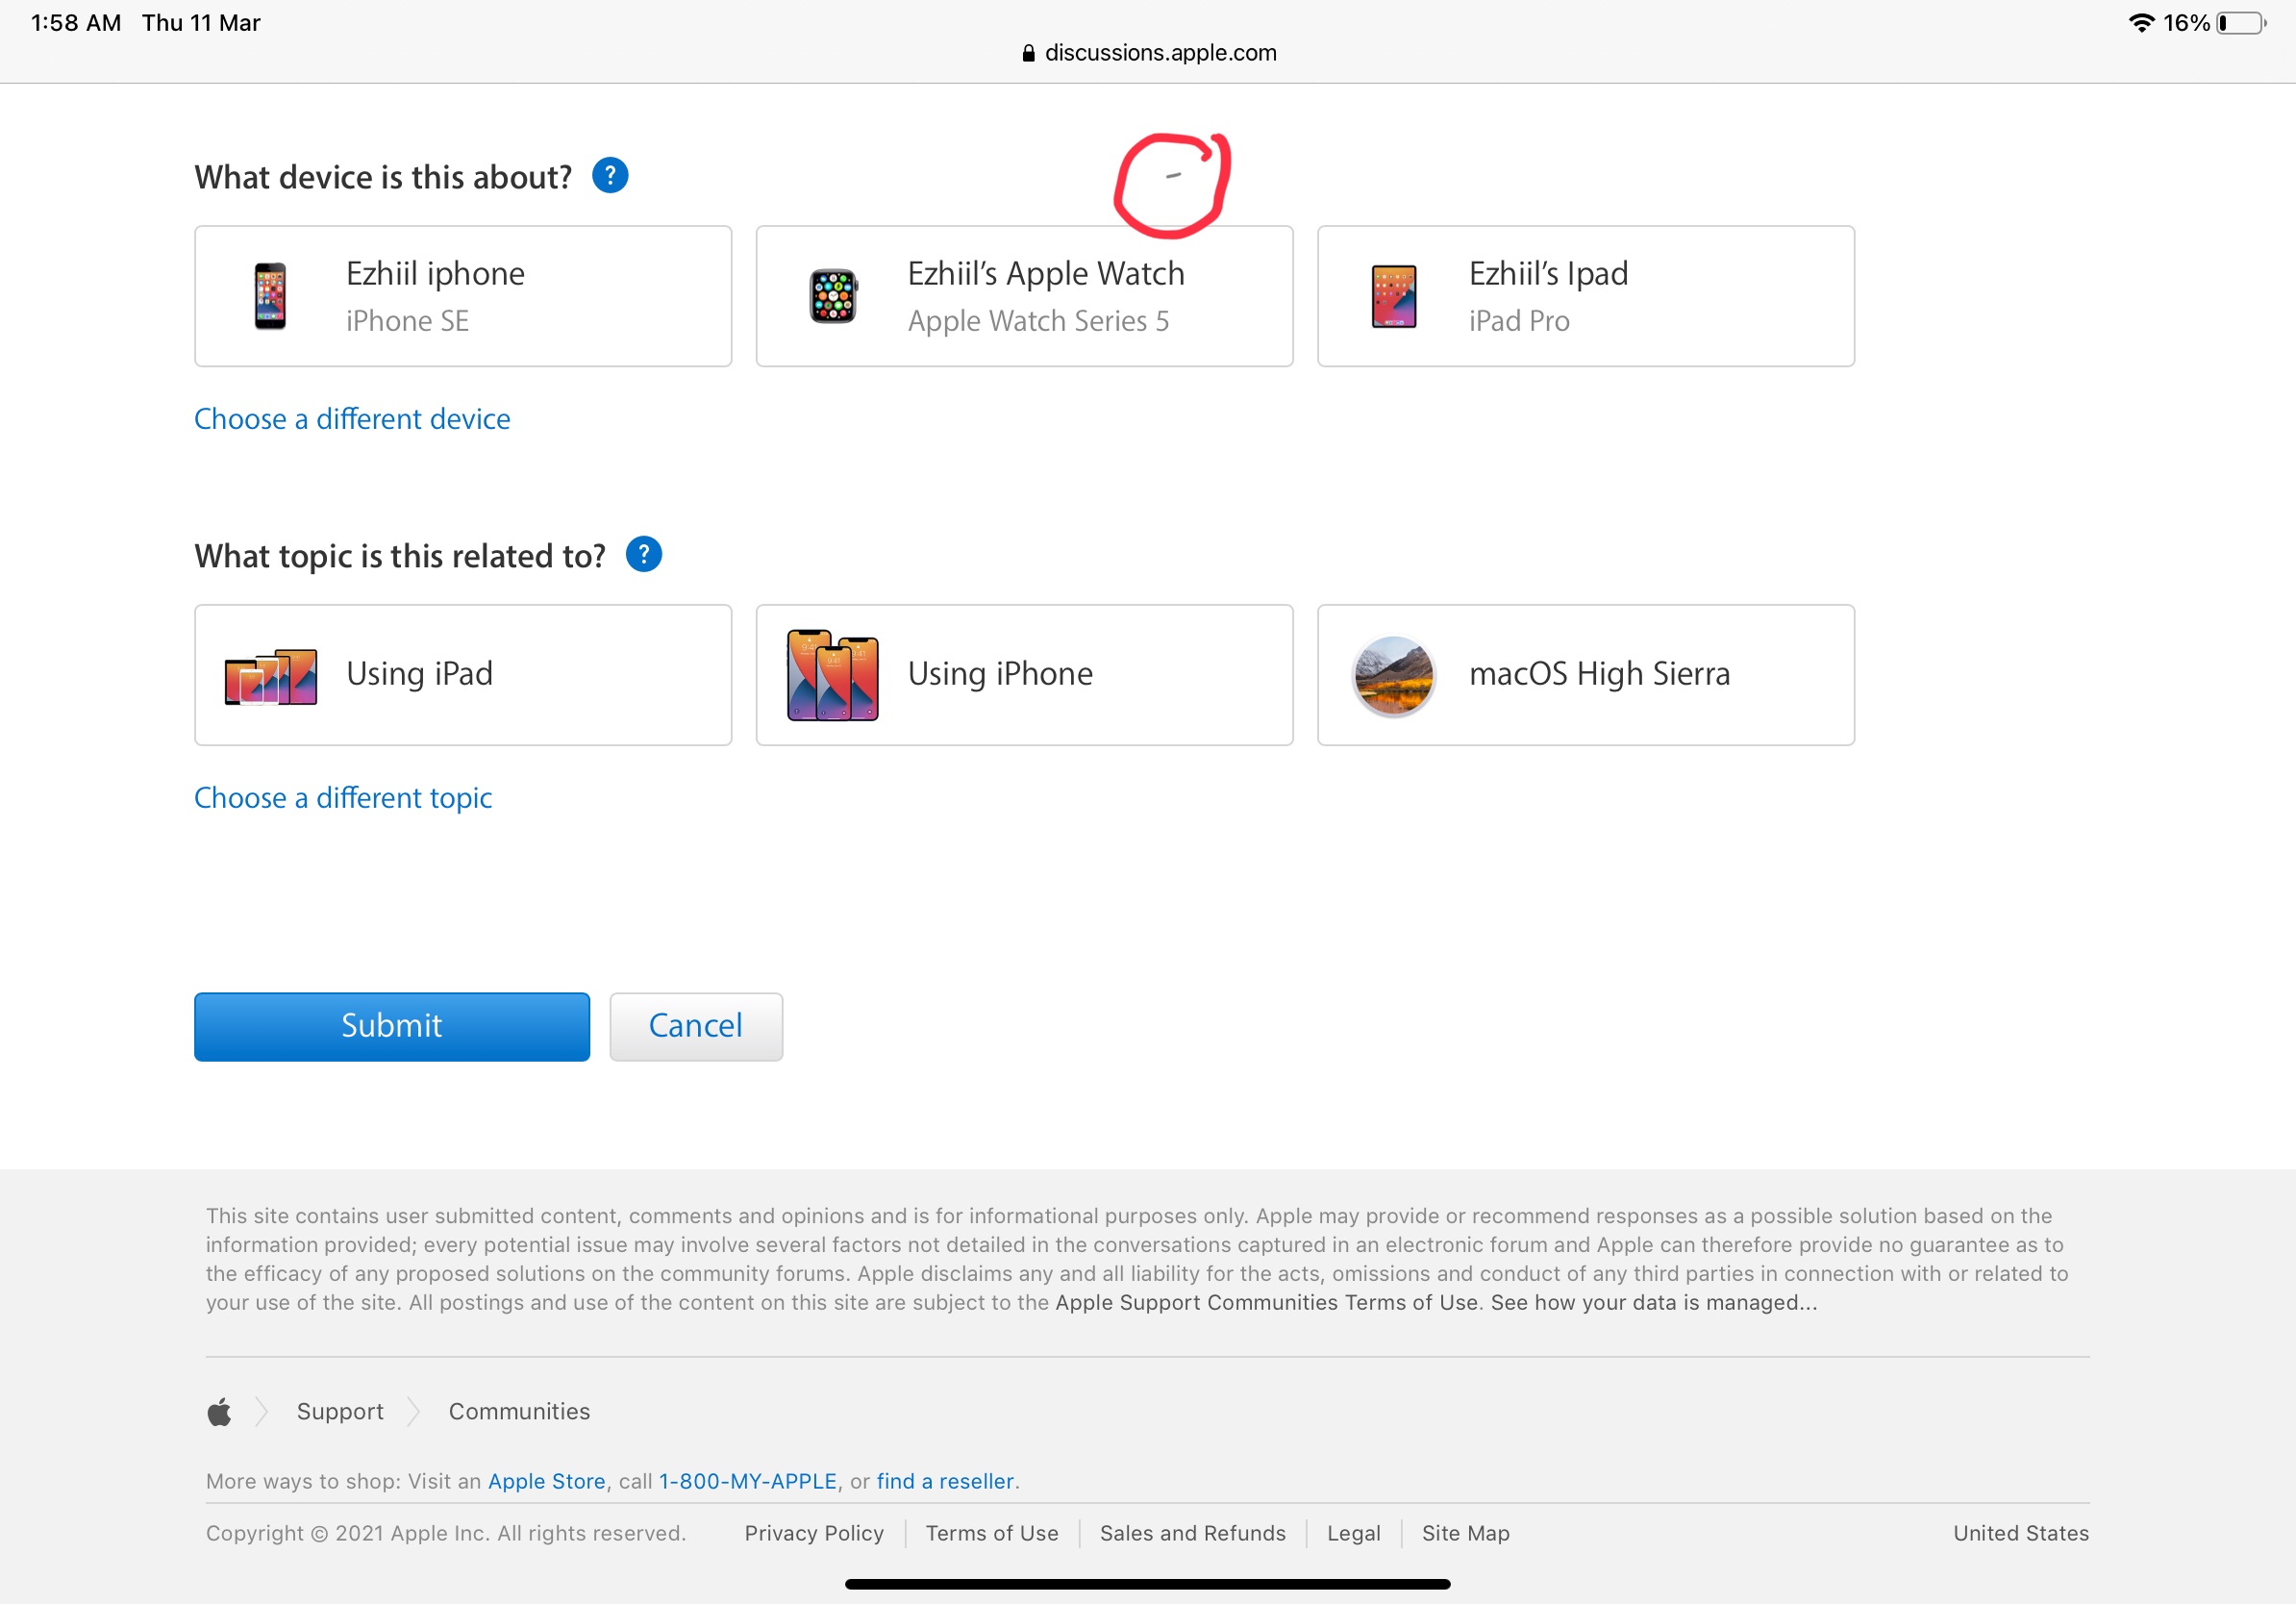Click help icon beside device question
This screenshot has width=2296, height=1604.
[x=610, y=176]
